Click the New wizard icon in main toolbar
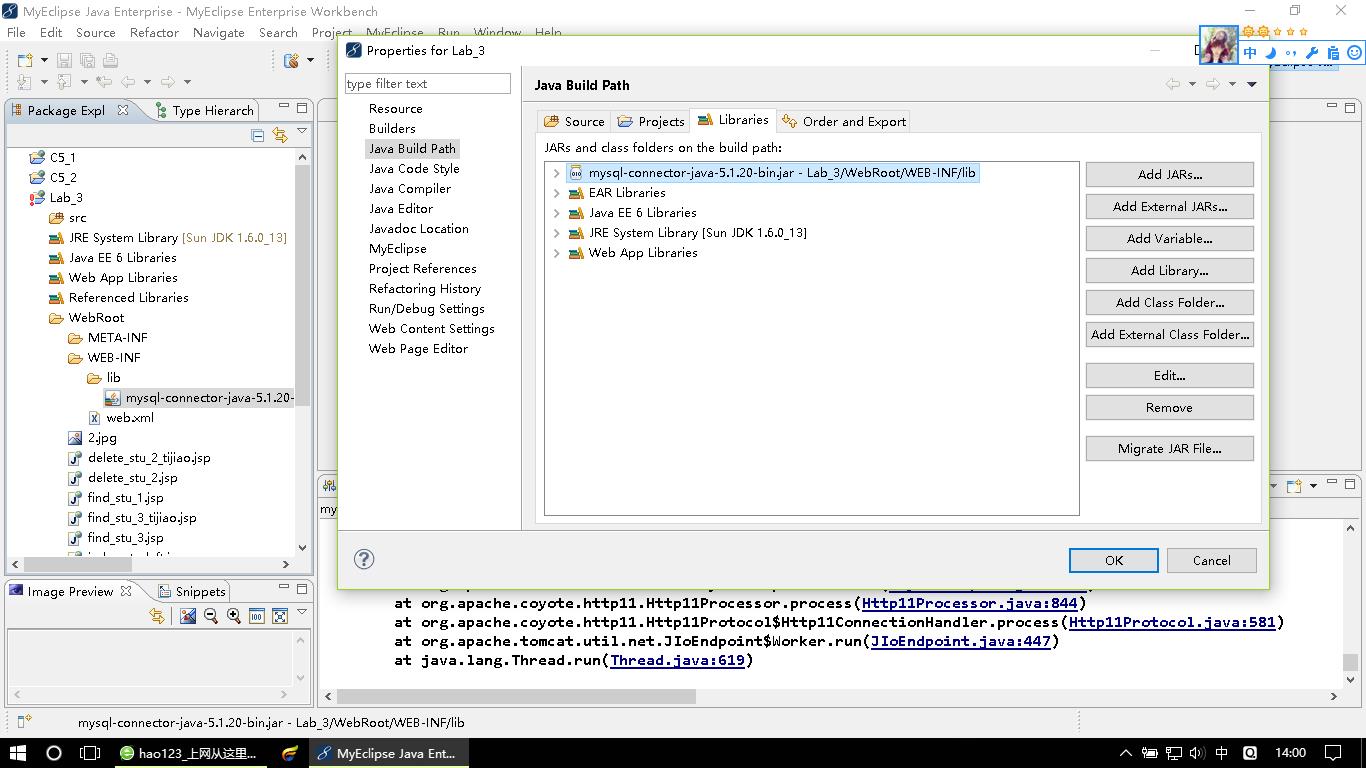The width and height of the screenshot is (1366, 768). [25, 60]
